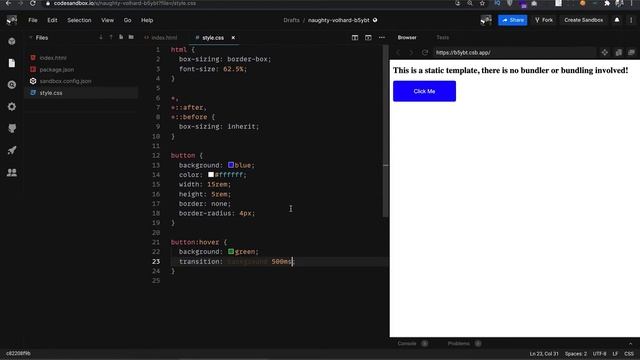
Task: Open the header vertical dots menu
Action: point(631,20)
